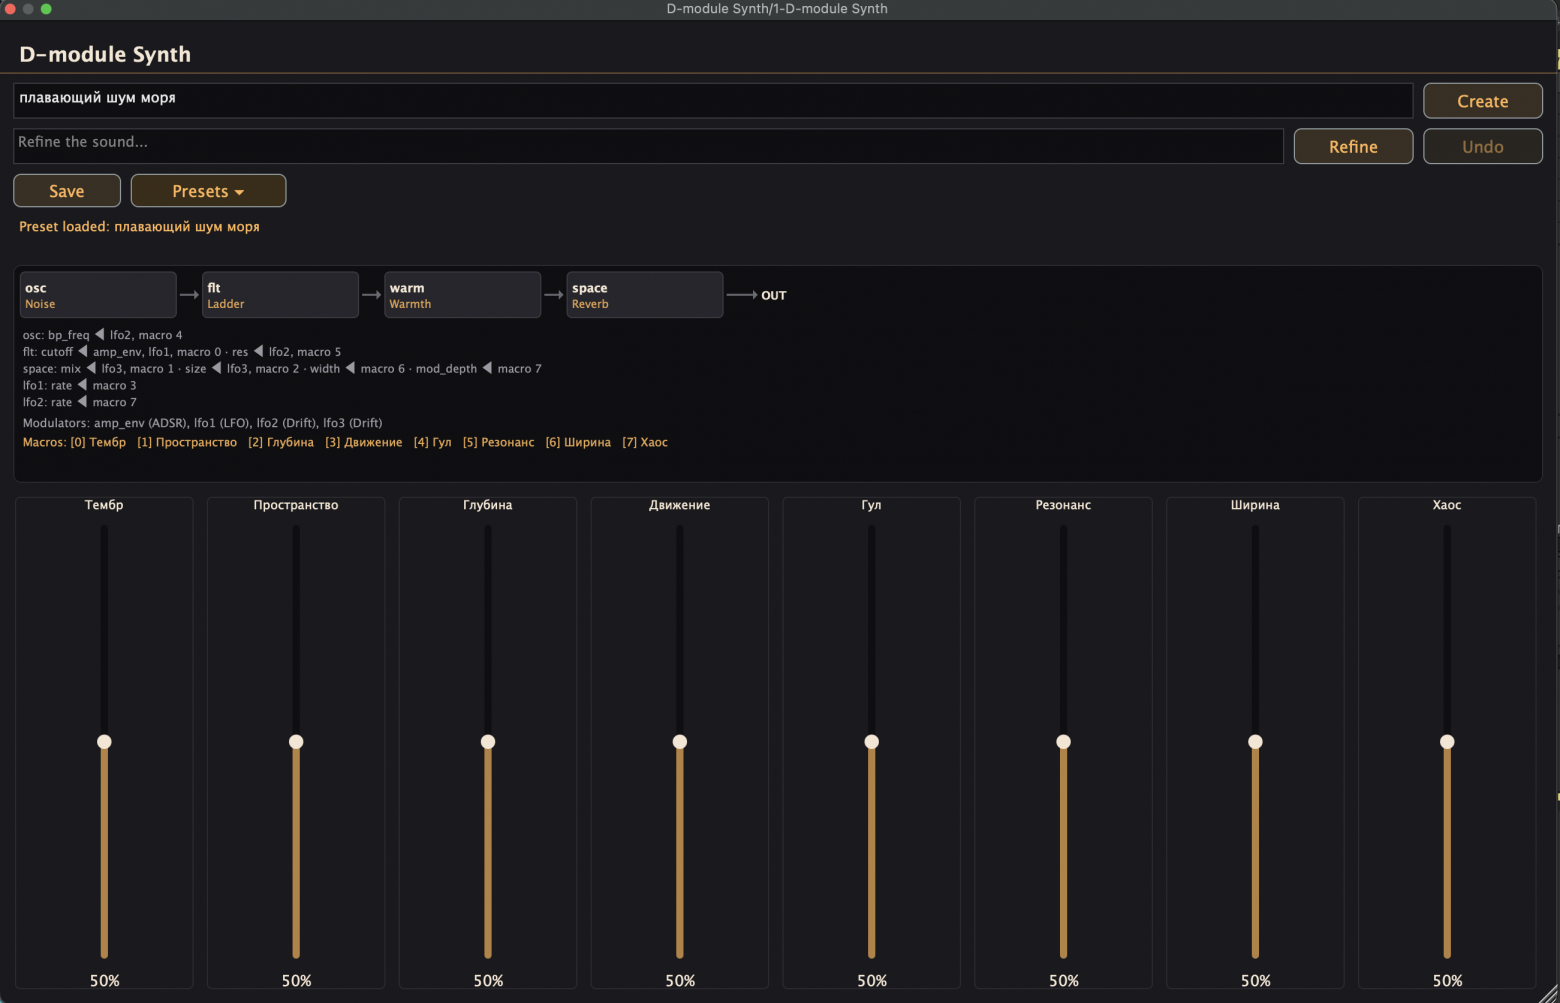Click the osc Noise module block
Image resolution: width=1560 pixels, height=1003 pixels.
pyautogui.click(x=98, y=295)
